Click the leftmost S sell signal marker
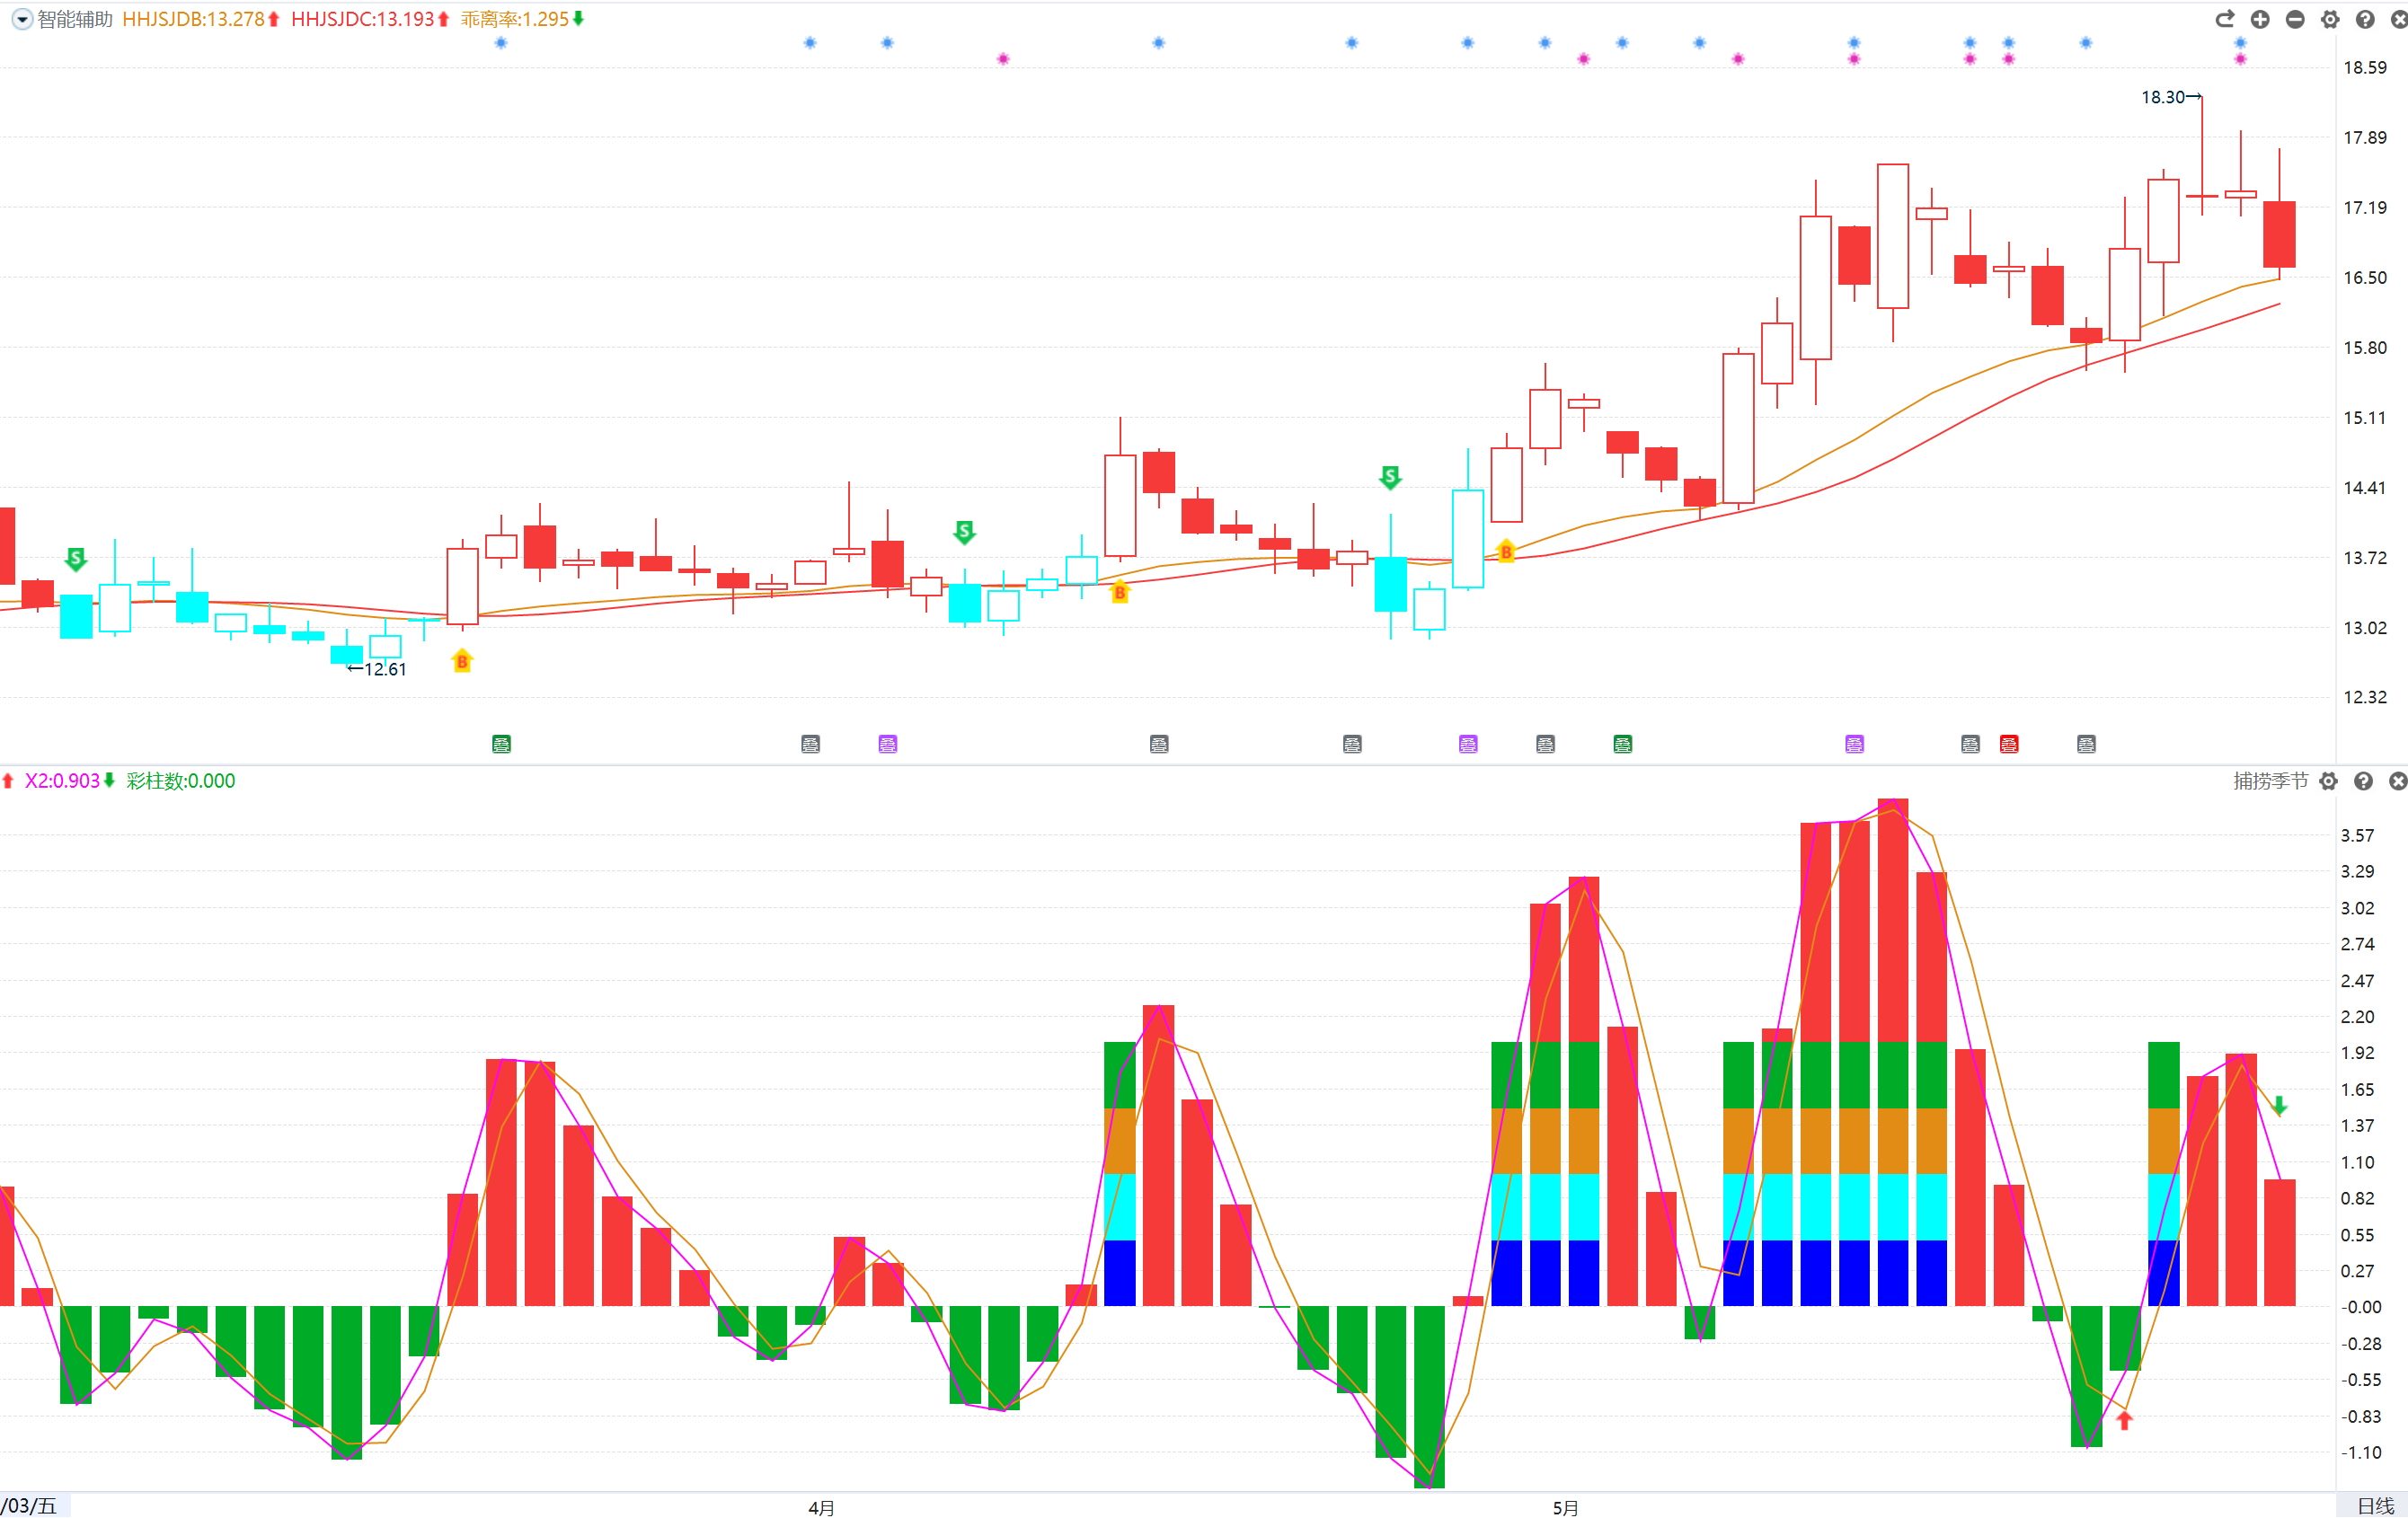2408x1518 pixels. (x=76, y=559)
